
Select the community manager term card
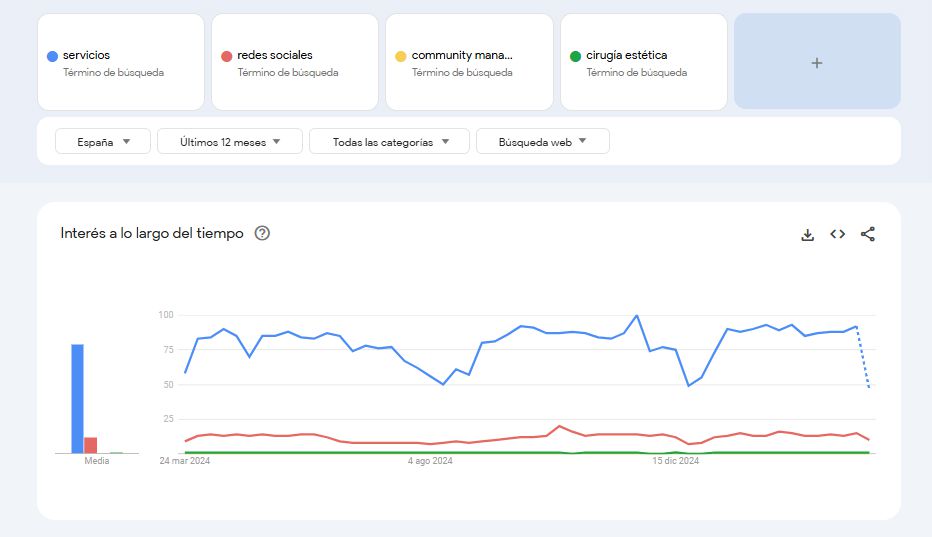pos(469,62)
